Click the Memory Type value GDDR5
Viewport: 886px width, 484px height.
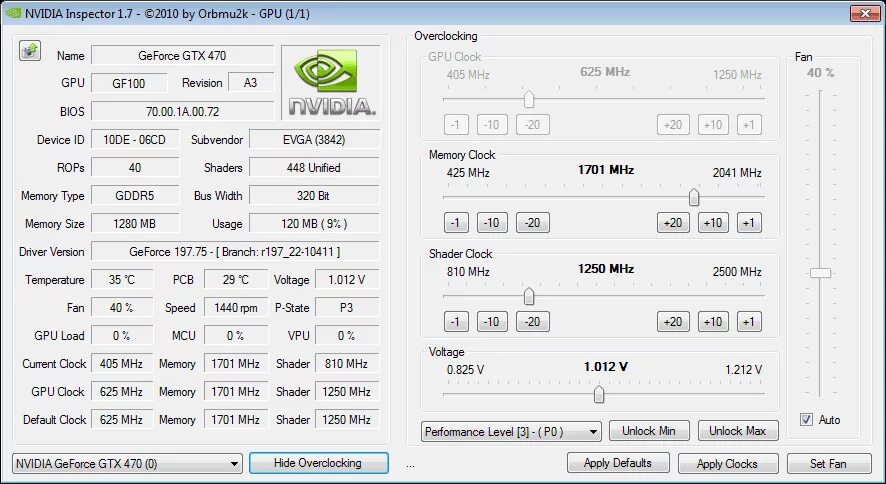tap(135, 195)
